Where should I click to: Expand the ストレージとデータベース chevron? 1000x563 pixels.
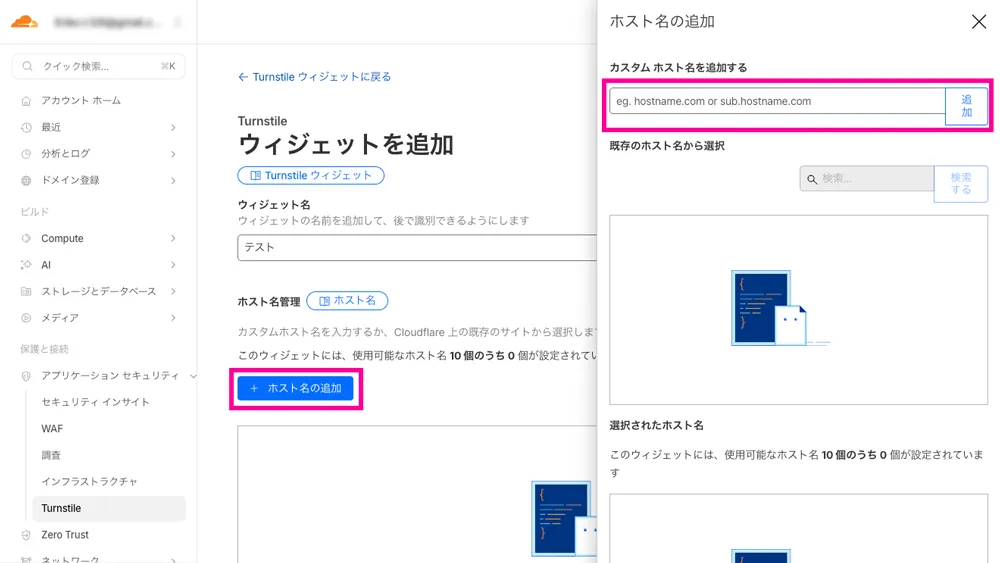click(173, 291)
